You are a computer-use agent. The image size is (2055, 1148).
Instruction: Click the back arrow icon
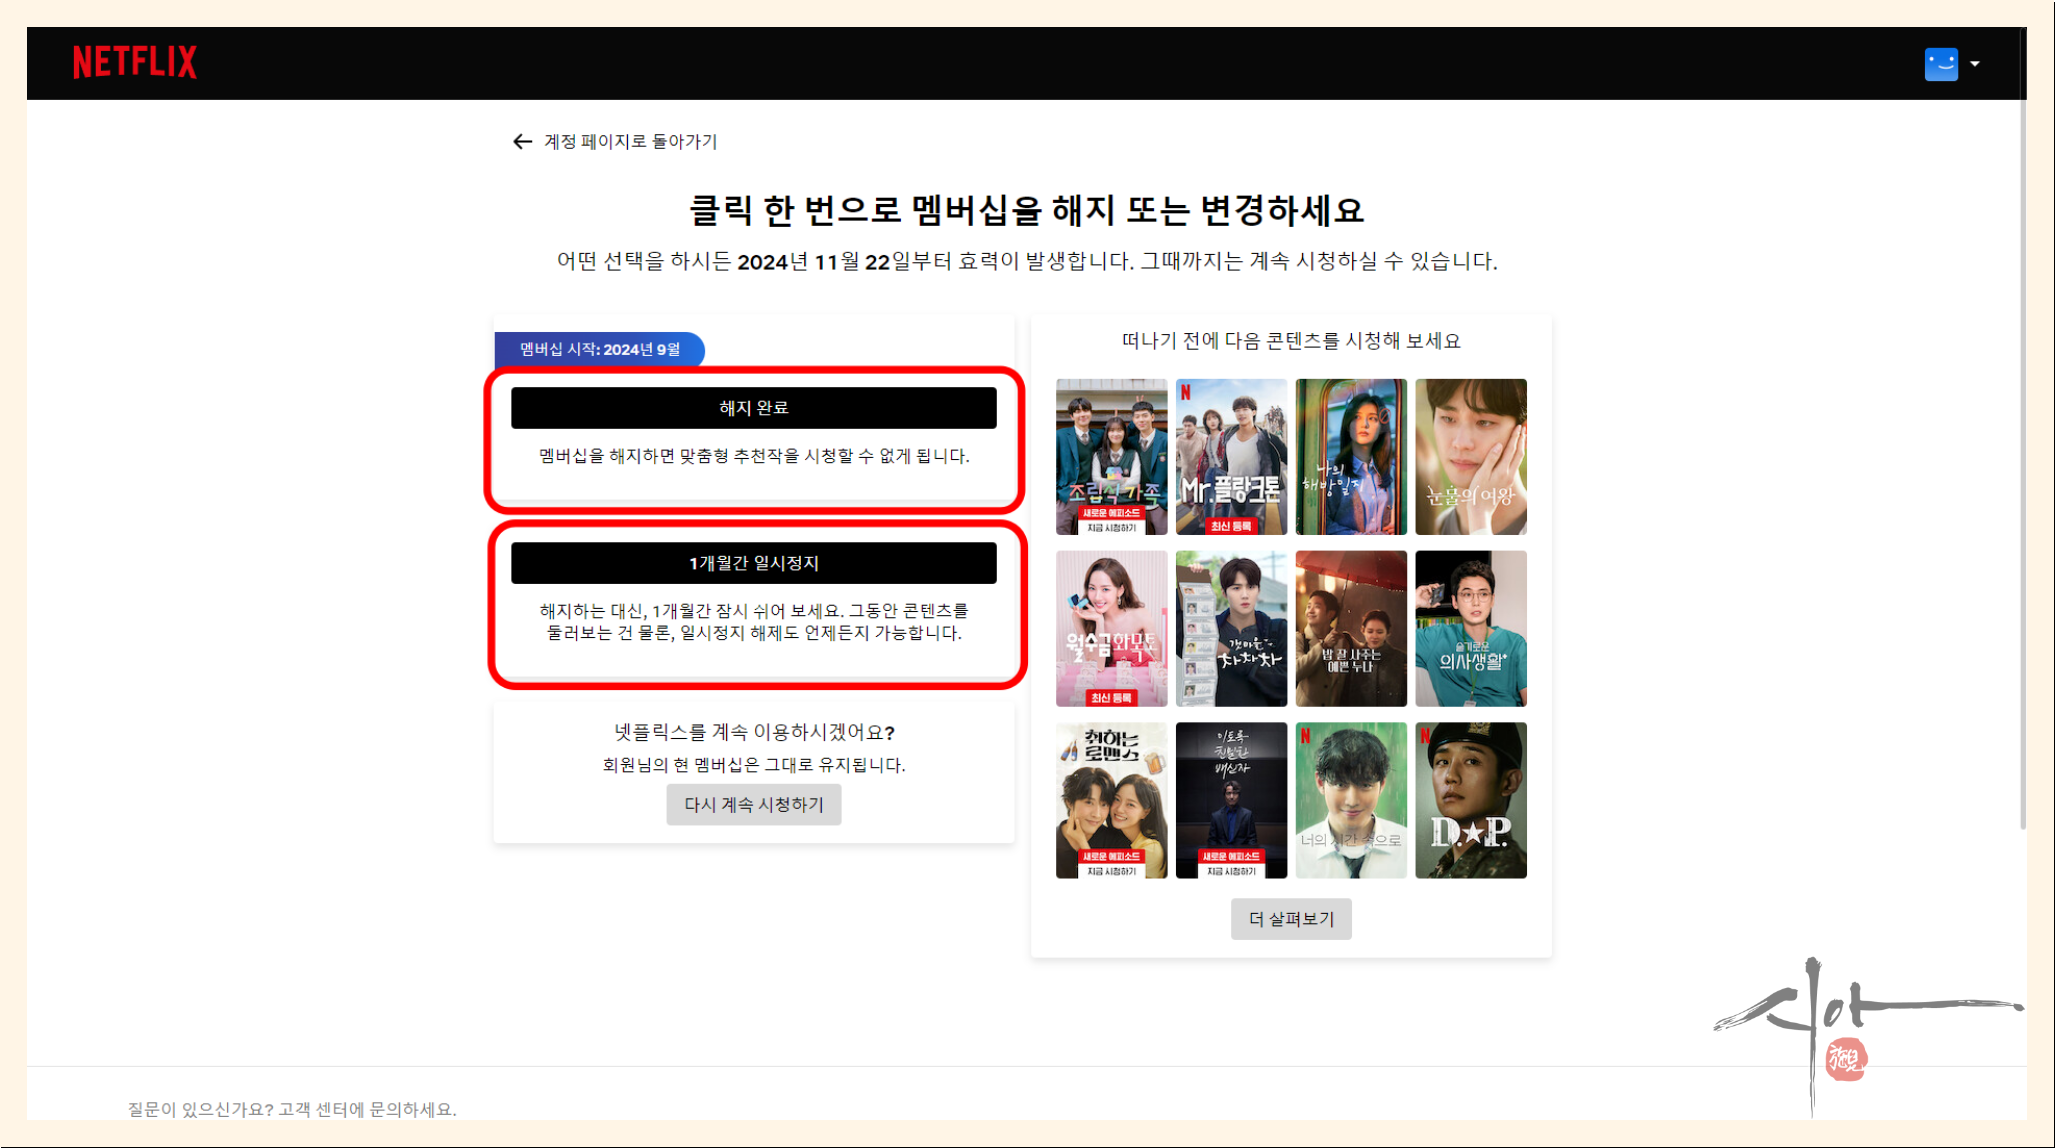tap(522, 142)
